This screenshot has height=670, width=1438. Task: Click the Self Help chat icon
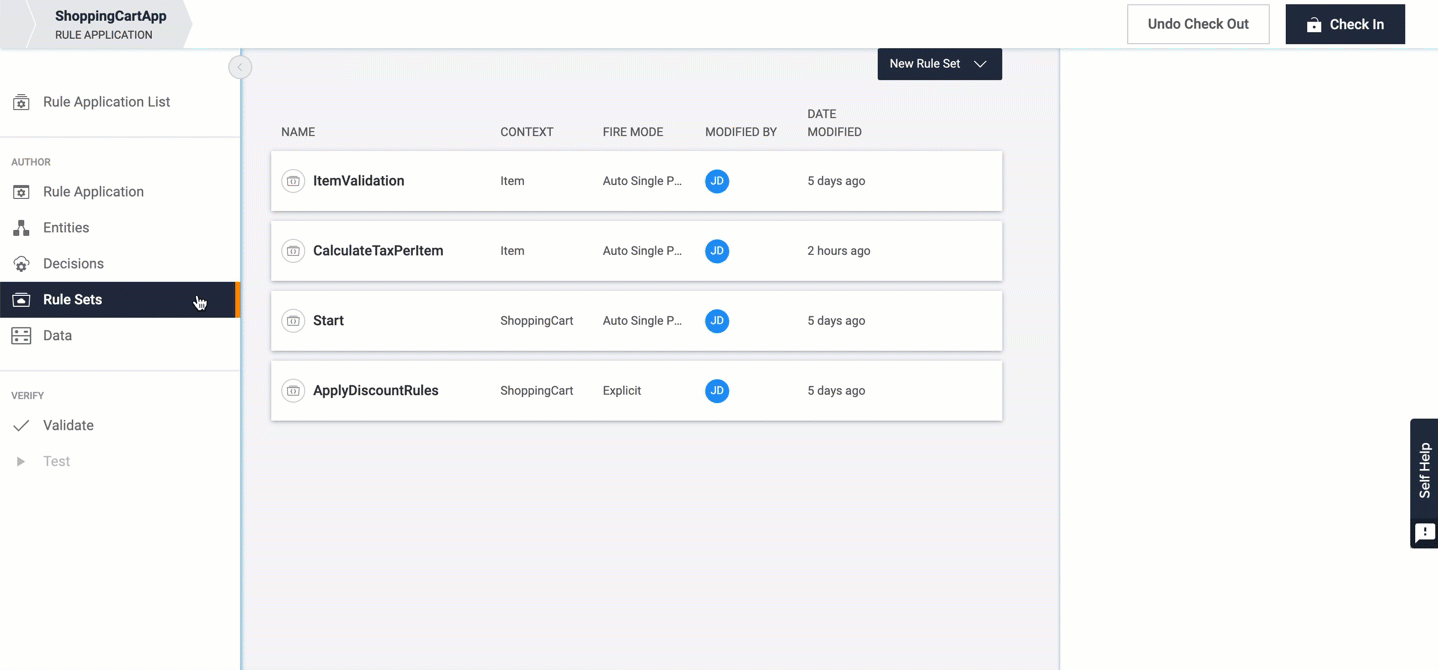(1425, 533)
